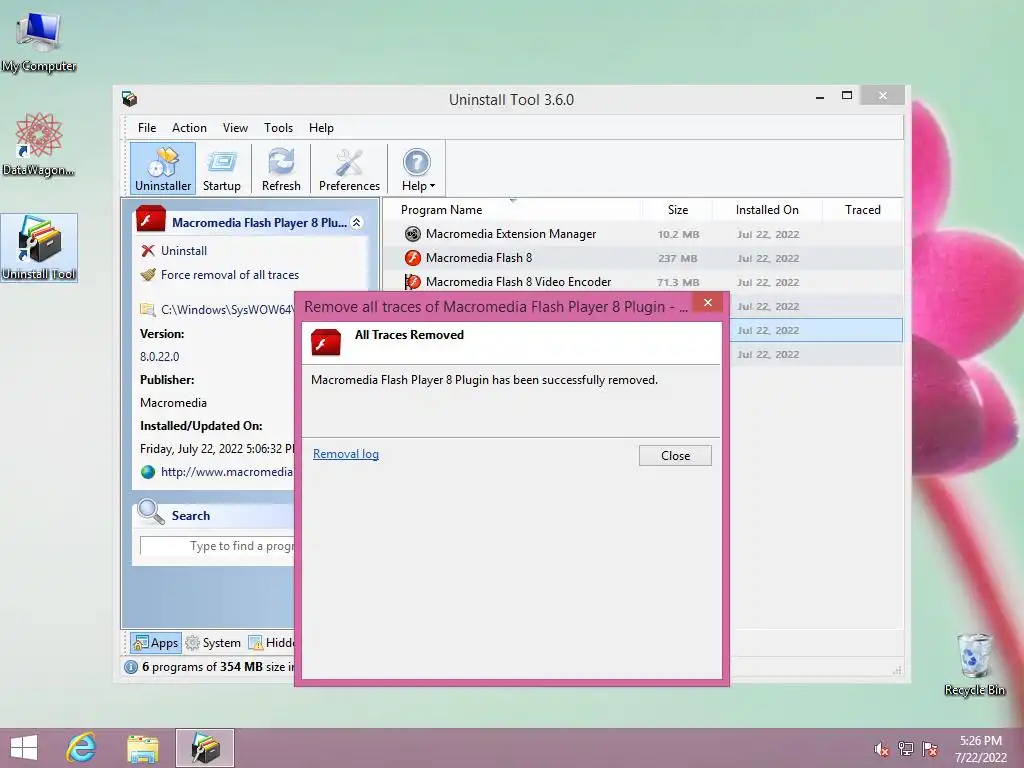Open the Tools menu
The image size is (1024, 768).
click(x=278, y=128)
